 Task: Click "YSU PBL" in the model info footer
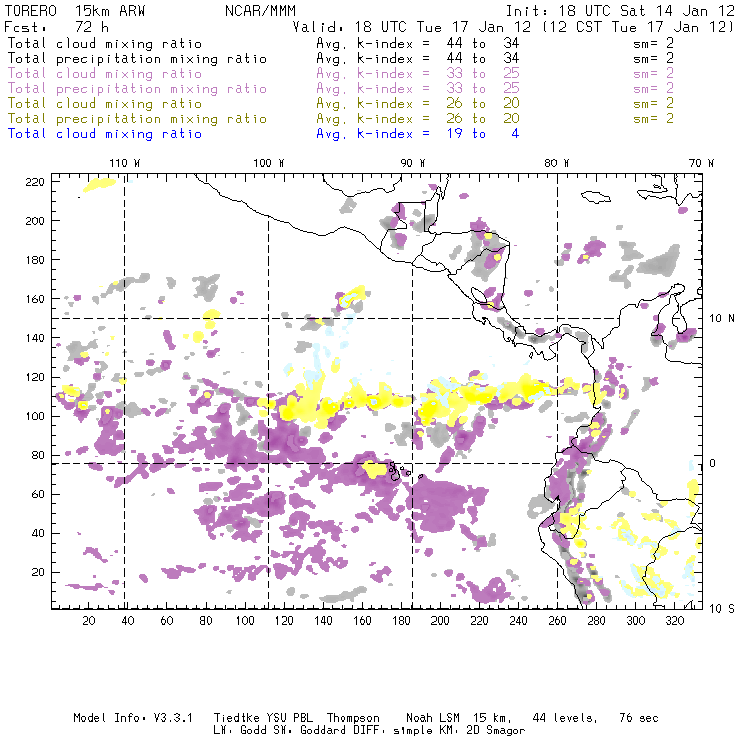point(289,718)
